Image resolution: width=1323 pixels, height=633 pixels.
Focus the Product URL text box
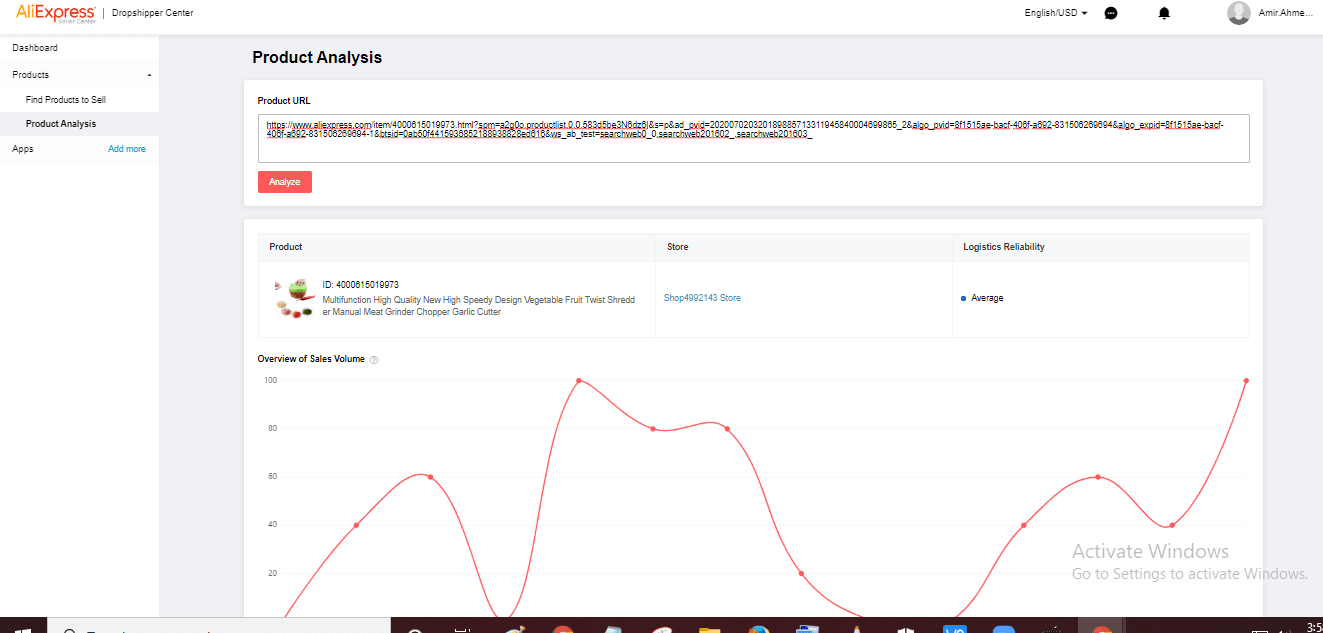753,138
